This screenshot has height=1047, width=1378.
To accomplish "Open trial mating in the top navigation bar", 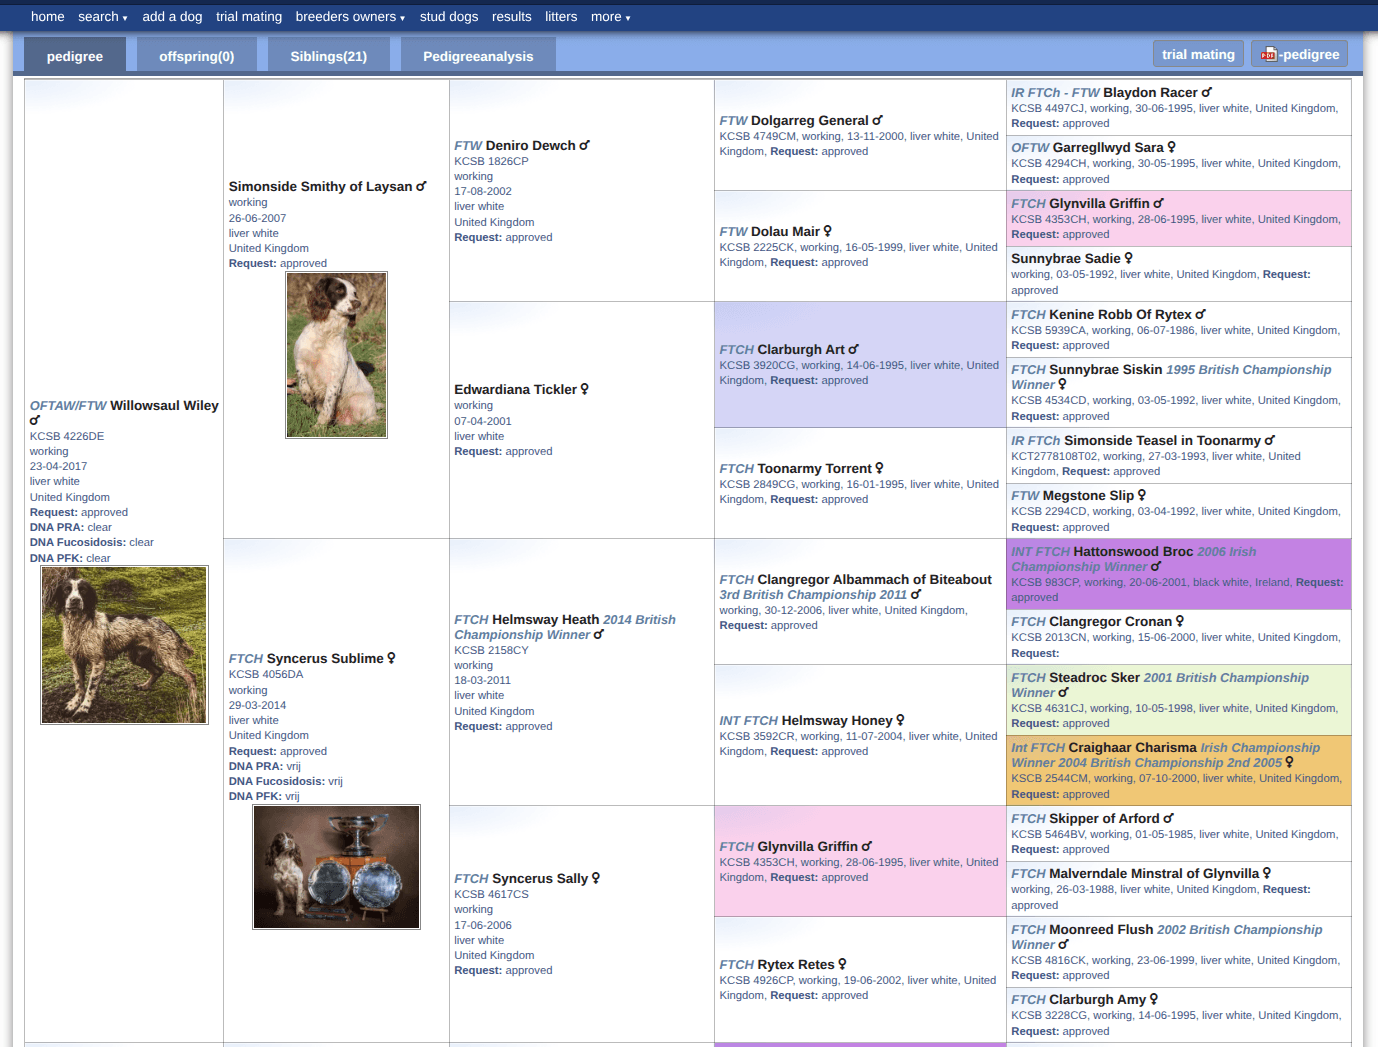I will pos(249,16).
